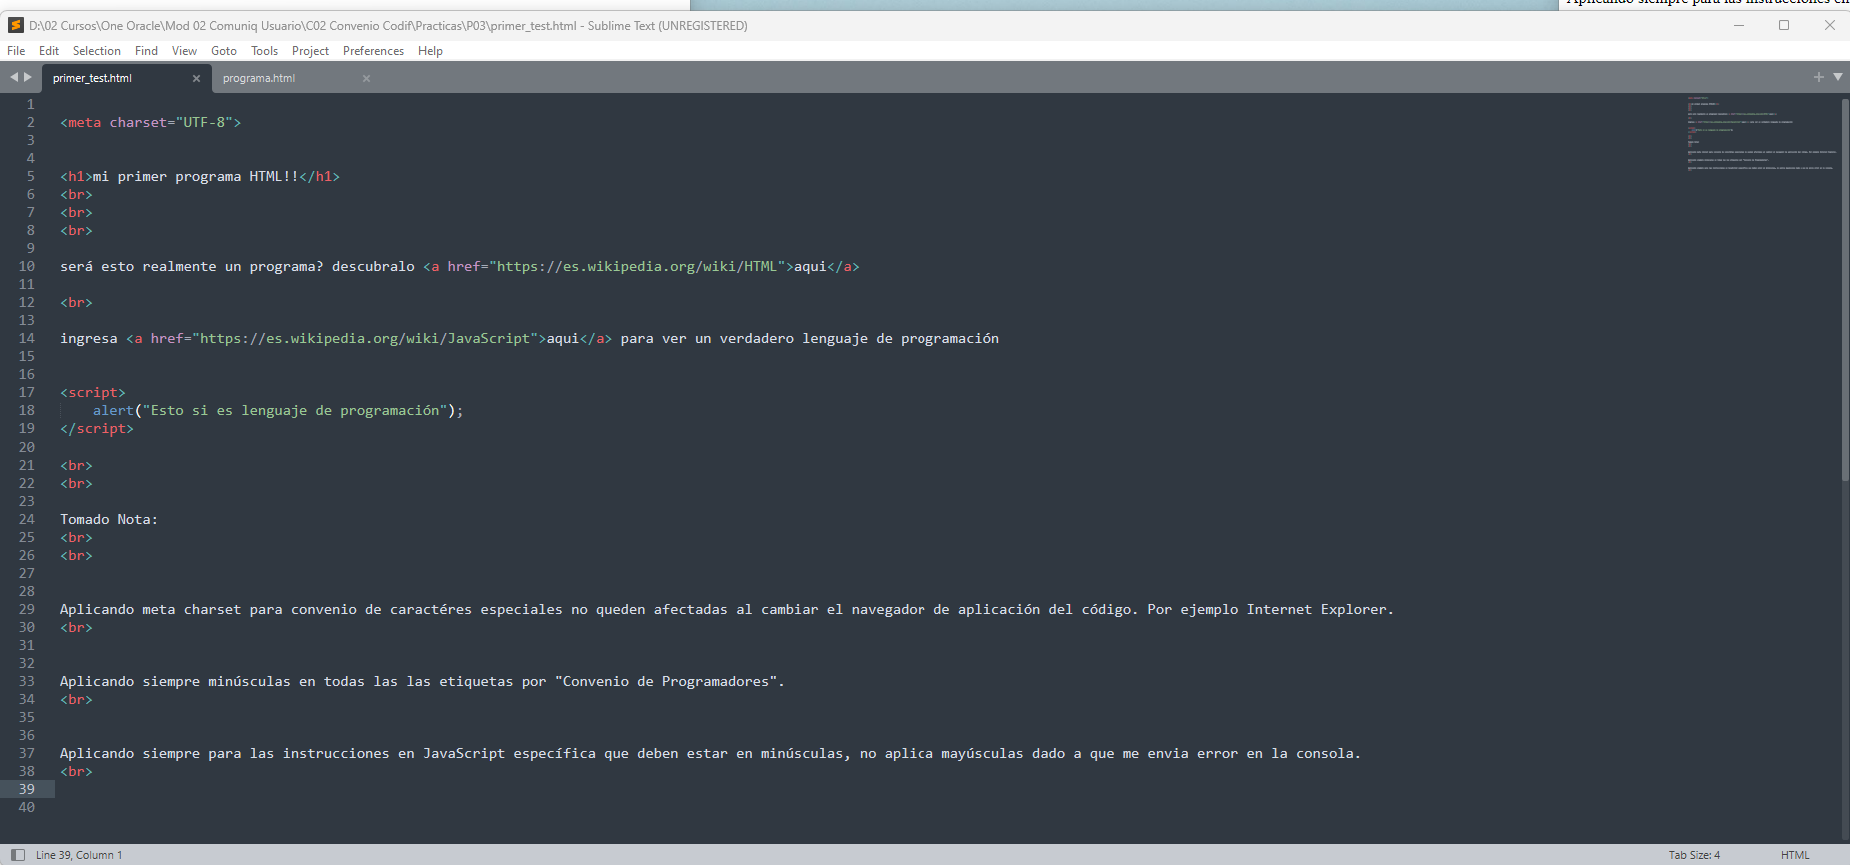
Task: Click line number 1 in gutter
Action: (x=31, y=104)
